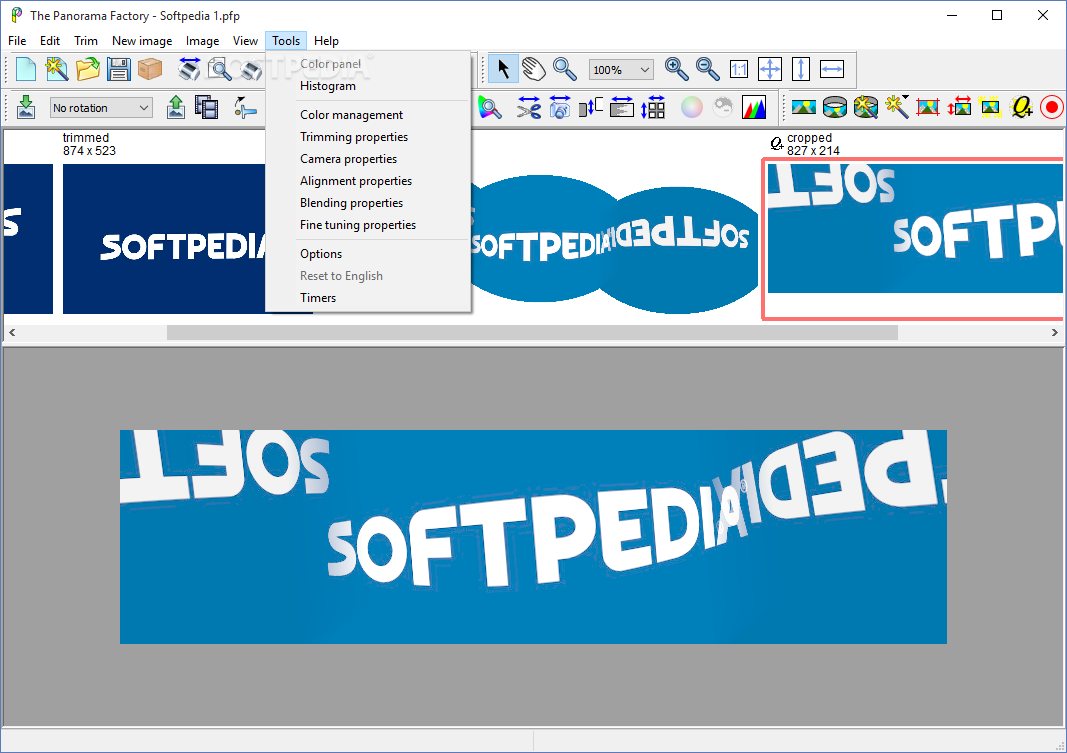
Task: Click the cylindrical panorama icon
Action: click(x=835, y=107)
